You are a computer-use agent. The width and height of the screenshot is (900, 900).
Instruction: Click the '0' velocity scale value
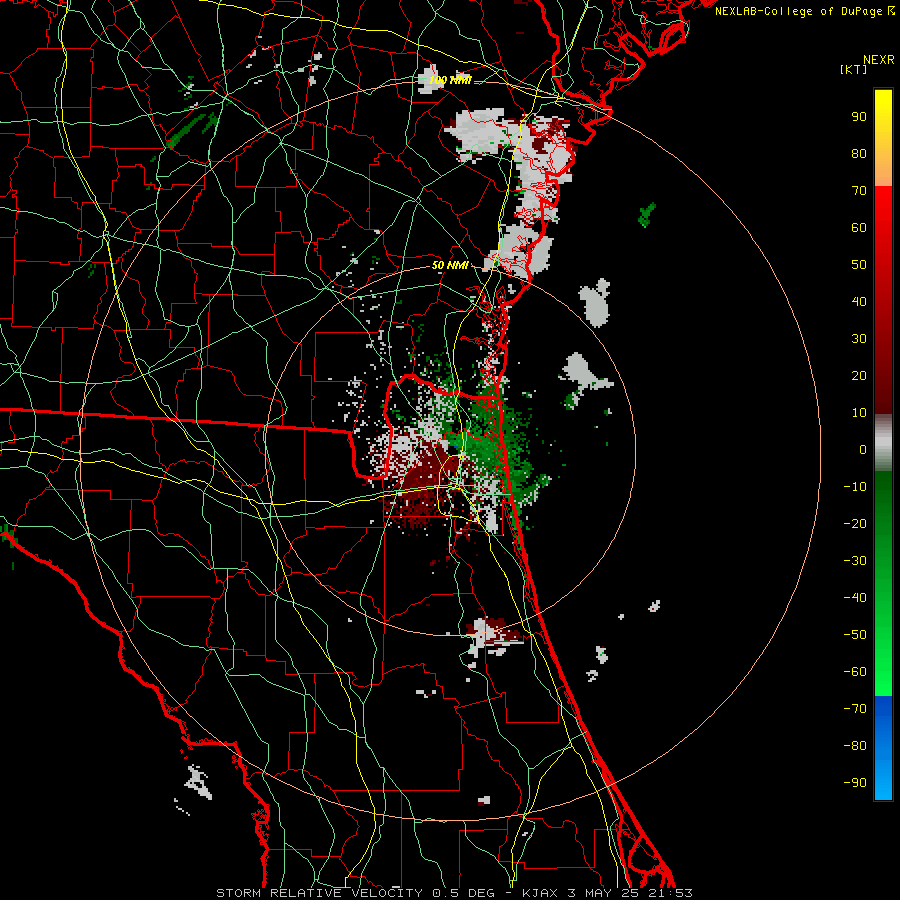[x=863, y=450]
